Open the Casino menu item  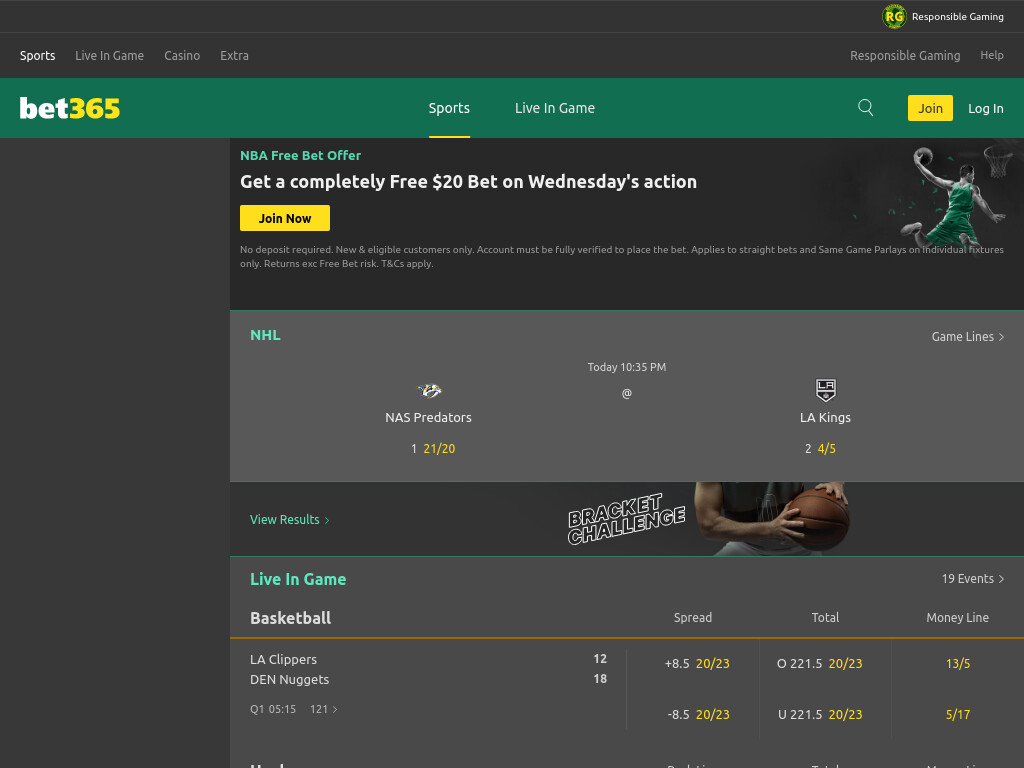[182, 56]
